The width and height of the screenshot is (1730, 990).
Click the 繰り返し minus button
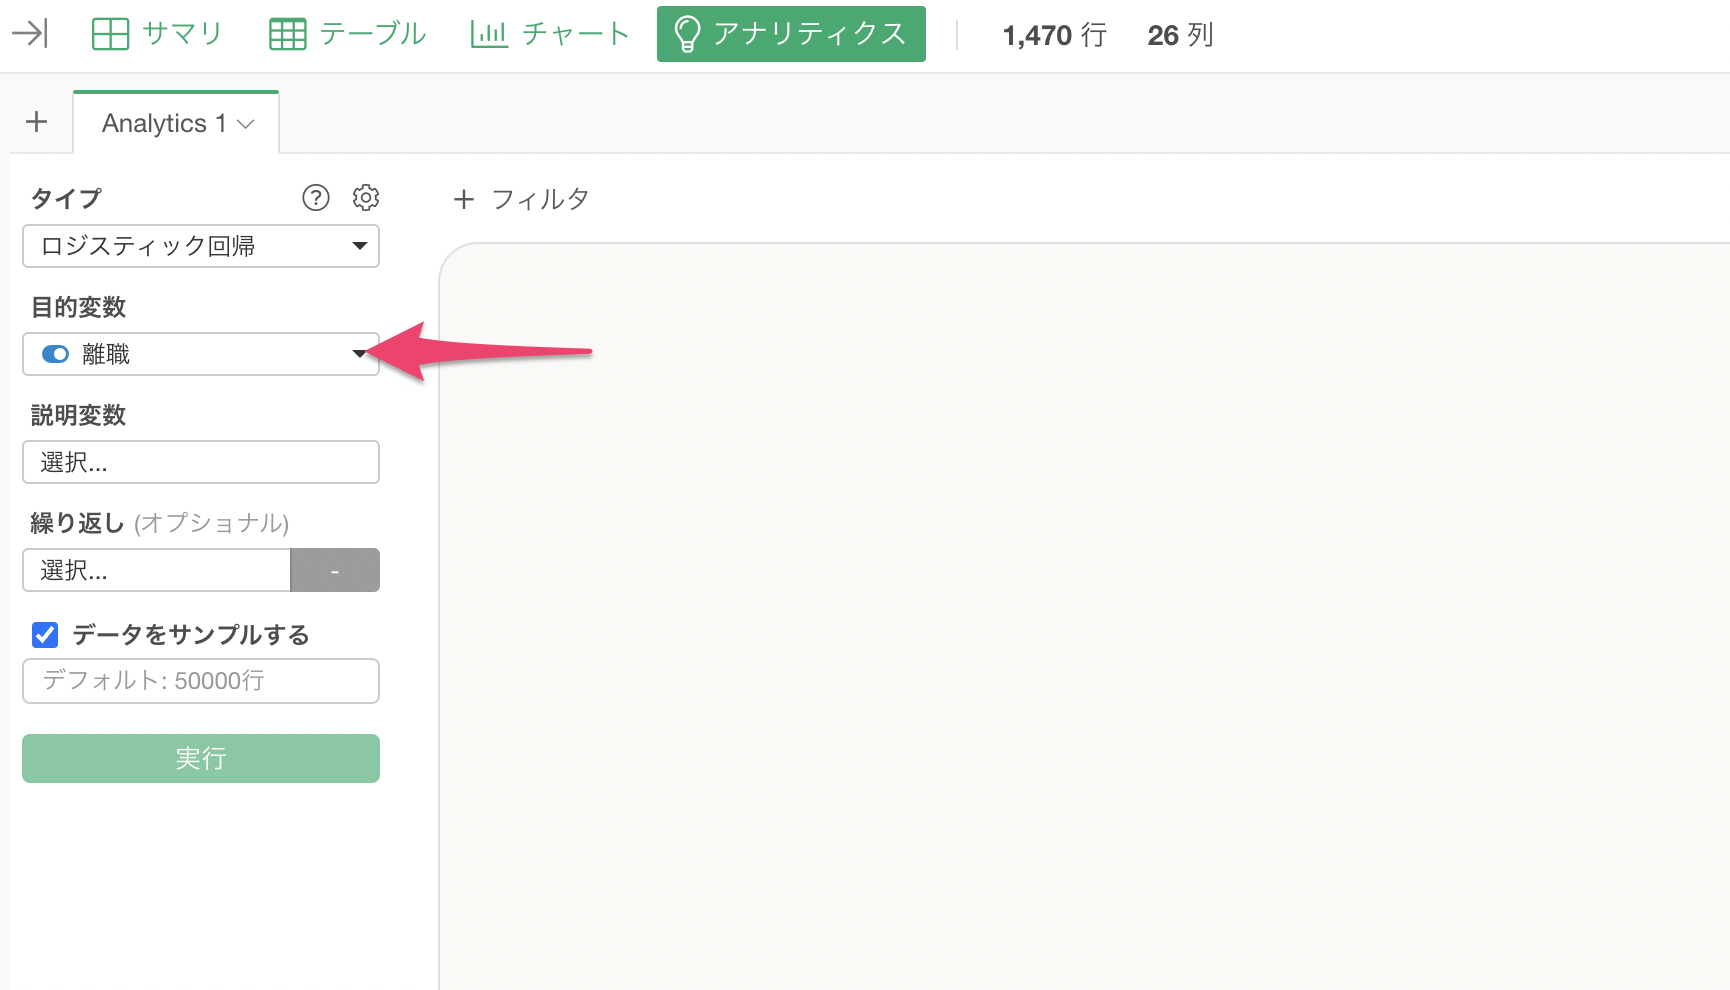(x=335, y=570)
